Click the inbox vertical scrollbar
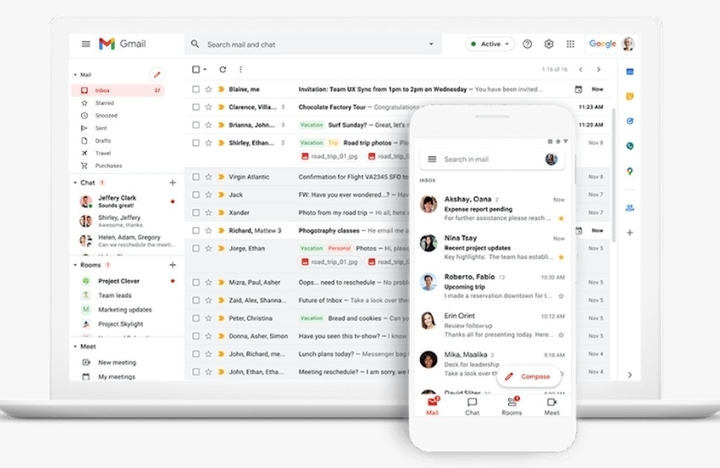Viewport: 720px width, 468px height. [614, 175]
